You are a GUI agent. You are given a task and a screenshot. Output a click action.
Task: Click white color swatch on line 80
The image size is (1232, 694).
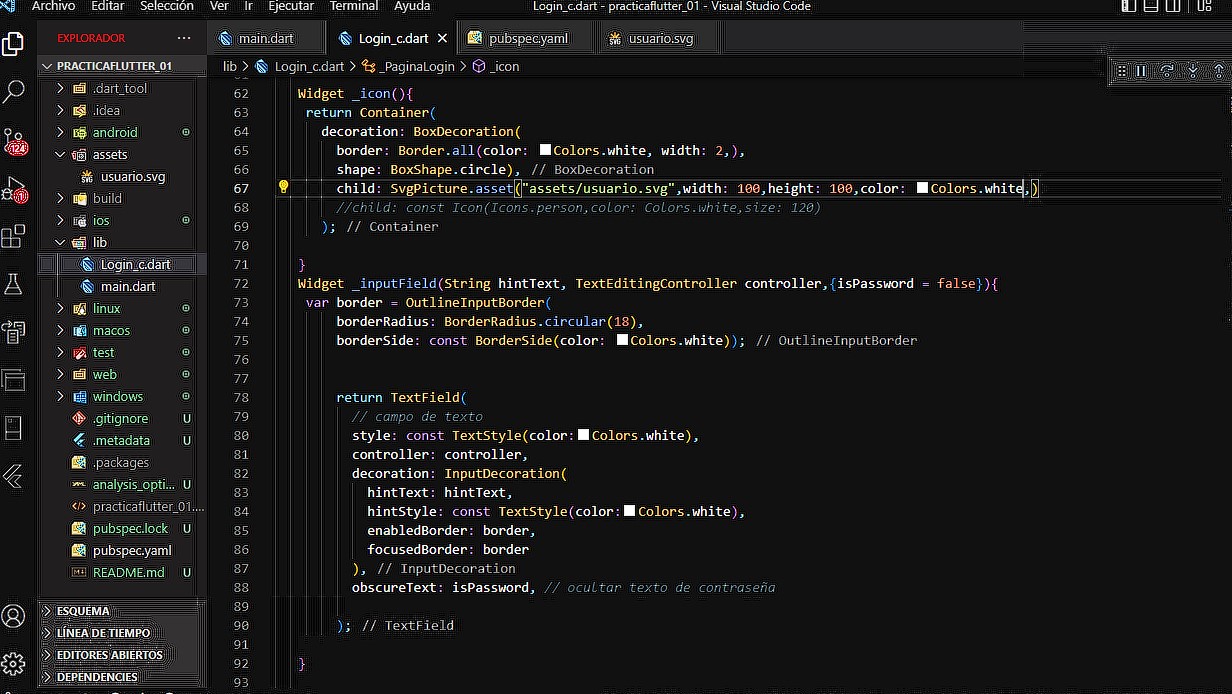[584, 435]
